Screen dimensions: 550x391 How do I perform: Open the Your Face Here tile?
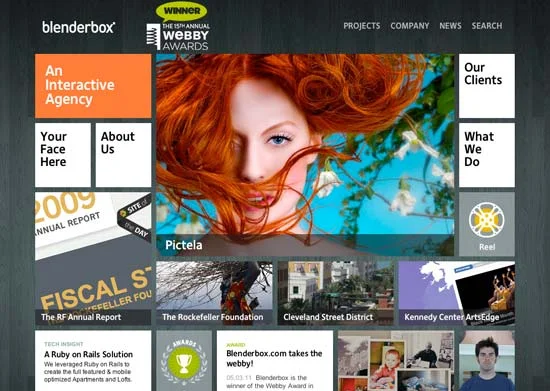pos(63,155)
